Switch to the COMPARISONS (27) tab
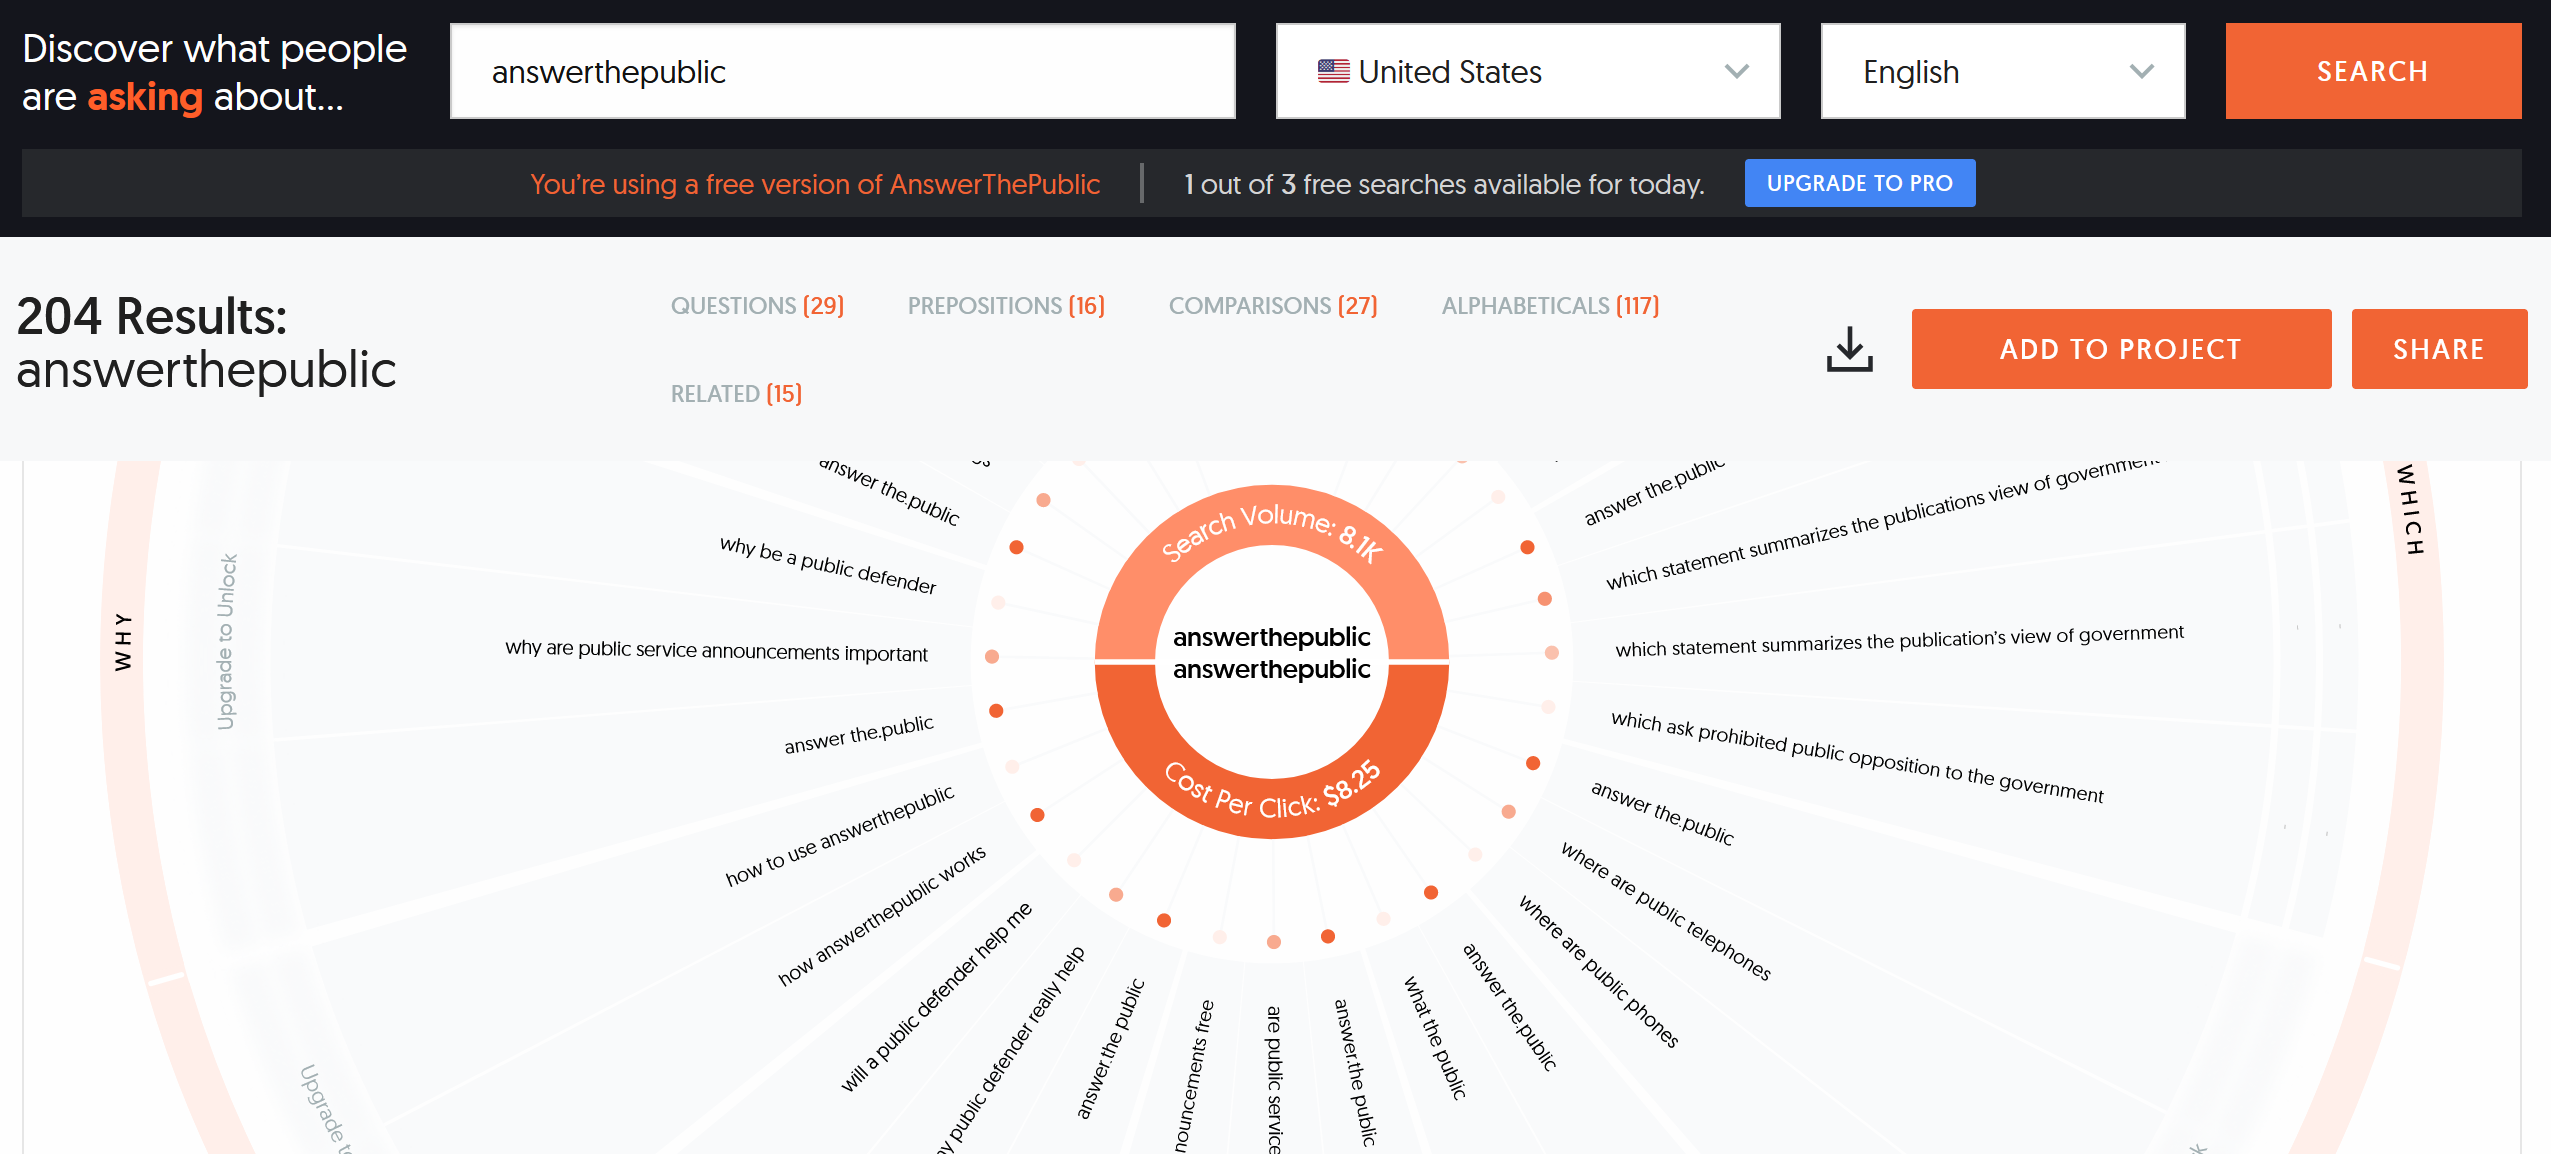The height and width of the screenshot is (1154, 2551). (1273, 306)
